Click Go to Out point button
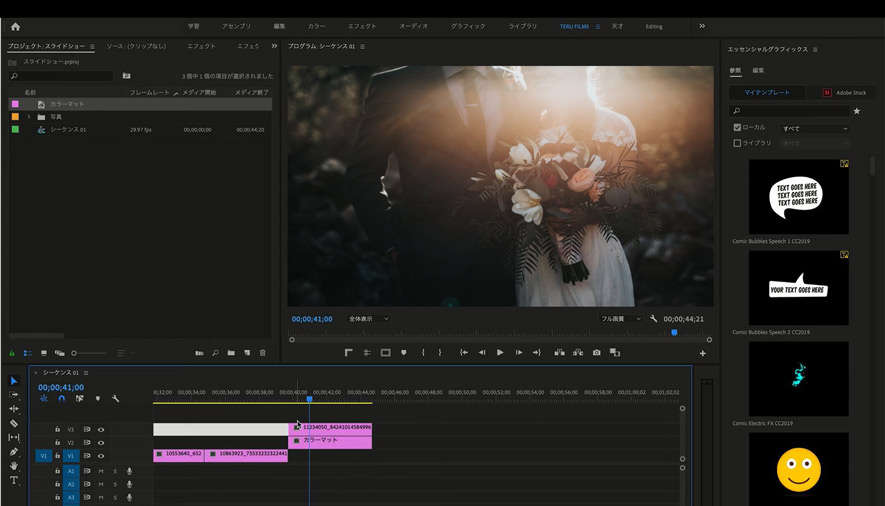The height and width of the screenshot is (506, 885). tap(536, 353)
